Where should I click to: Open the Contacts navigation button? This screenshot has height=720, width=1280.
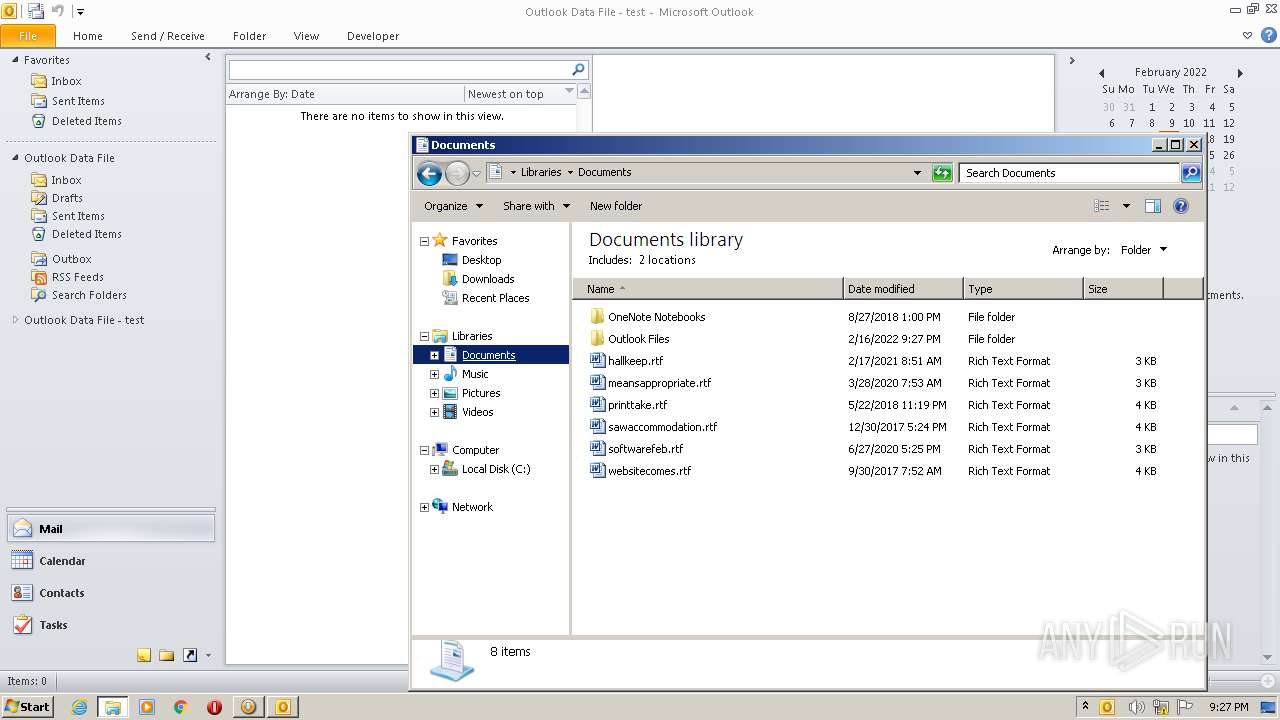111,593
